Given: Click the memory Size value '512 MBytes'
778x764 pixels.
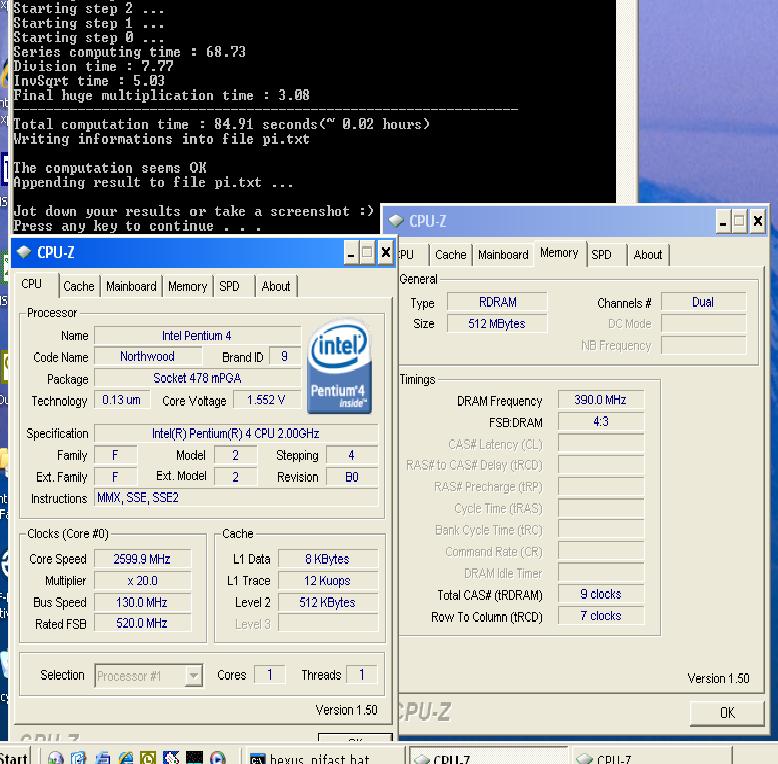Looking at the screenshot, I should click(x=497, y=323).
